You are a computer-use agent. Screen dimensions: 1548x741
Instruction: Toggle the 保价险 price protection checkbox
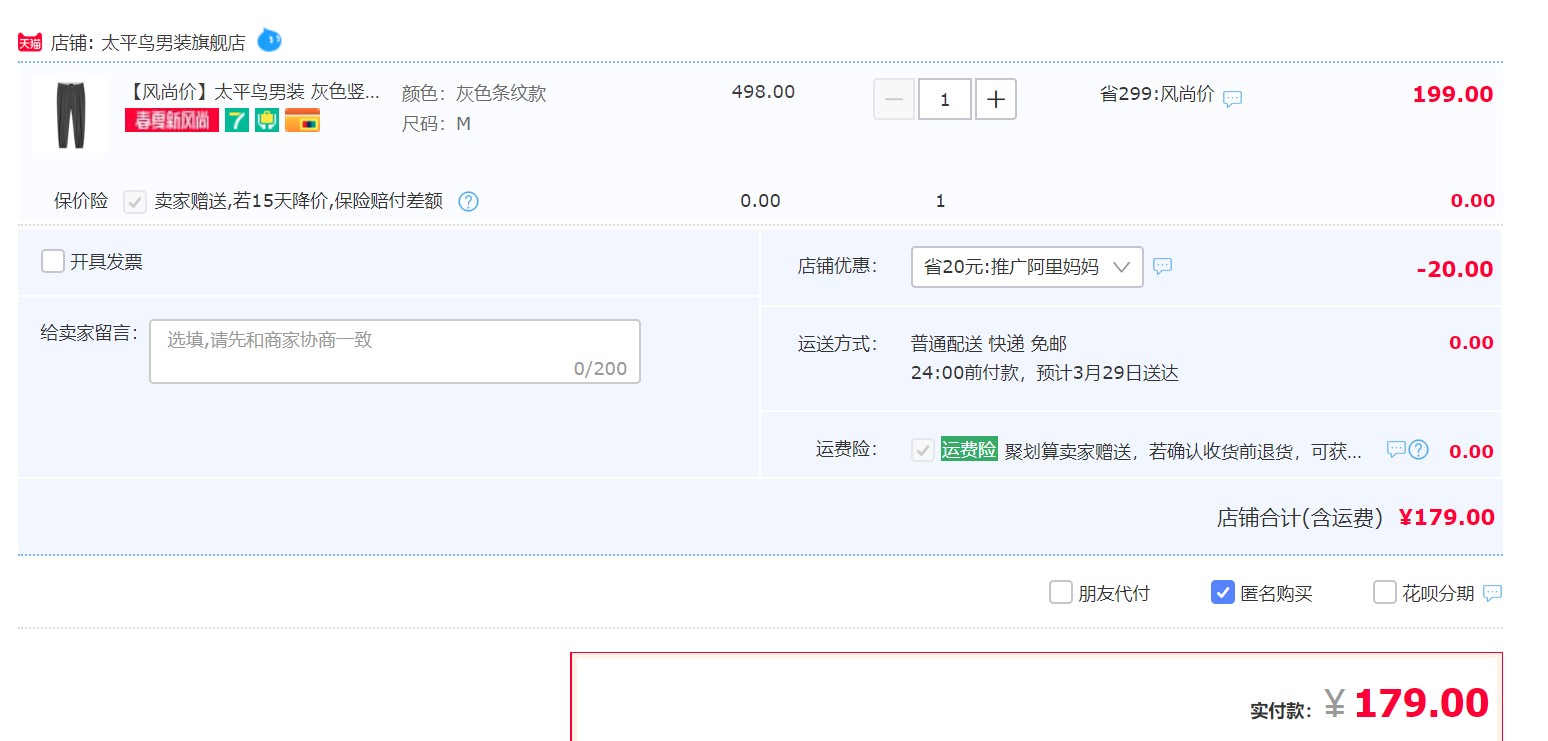(x=135, y=202)
